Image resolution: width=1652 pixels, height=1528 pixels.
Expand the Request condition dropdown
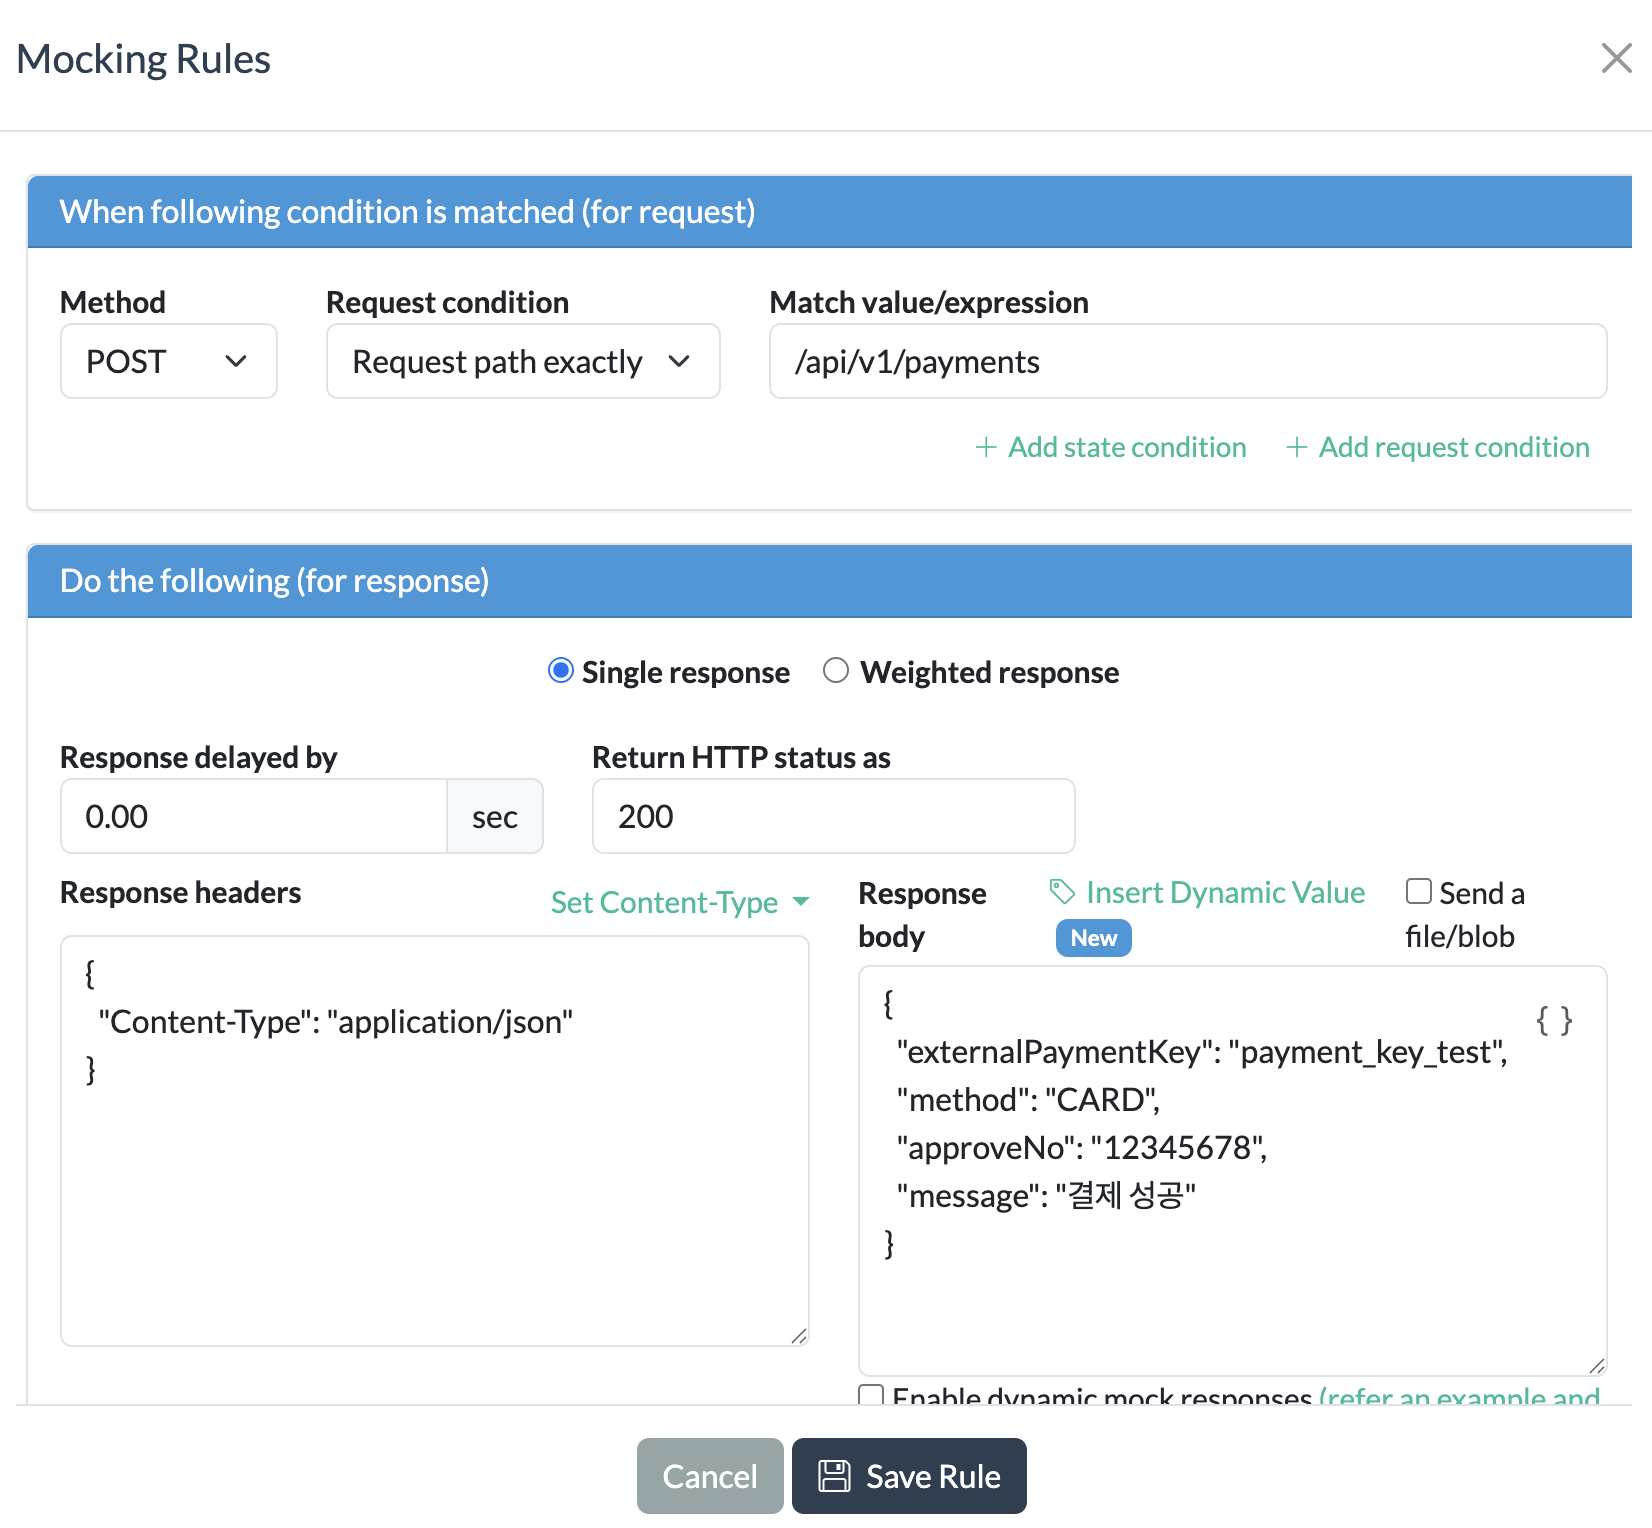tap(522, 361)
